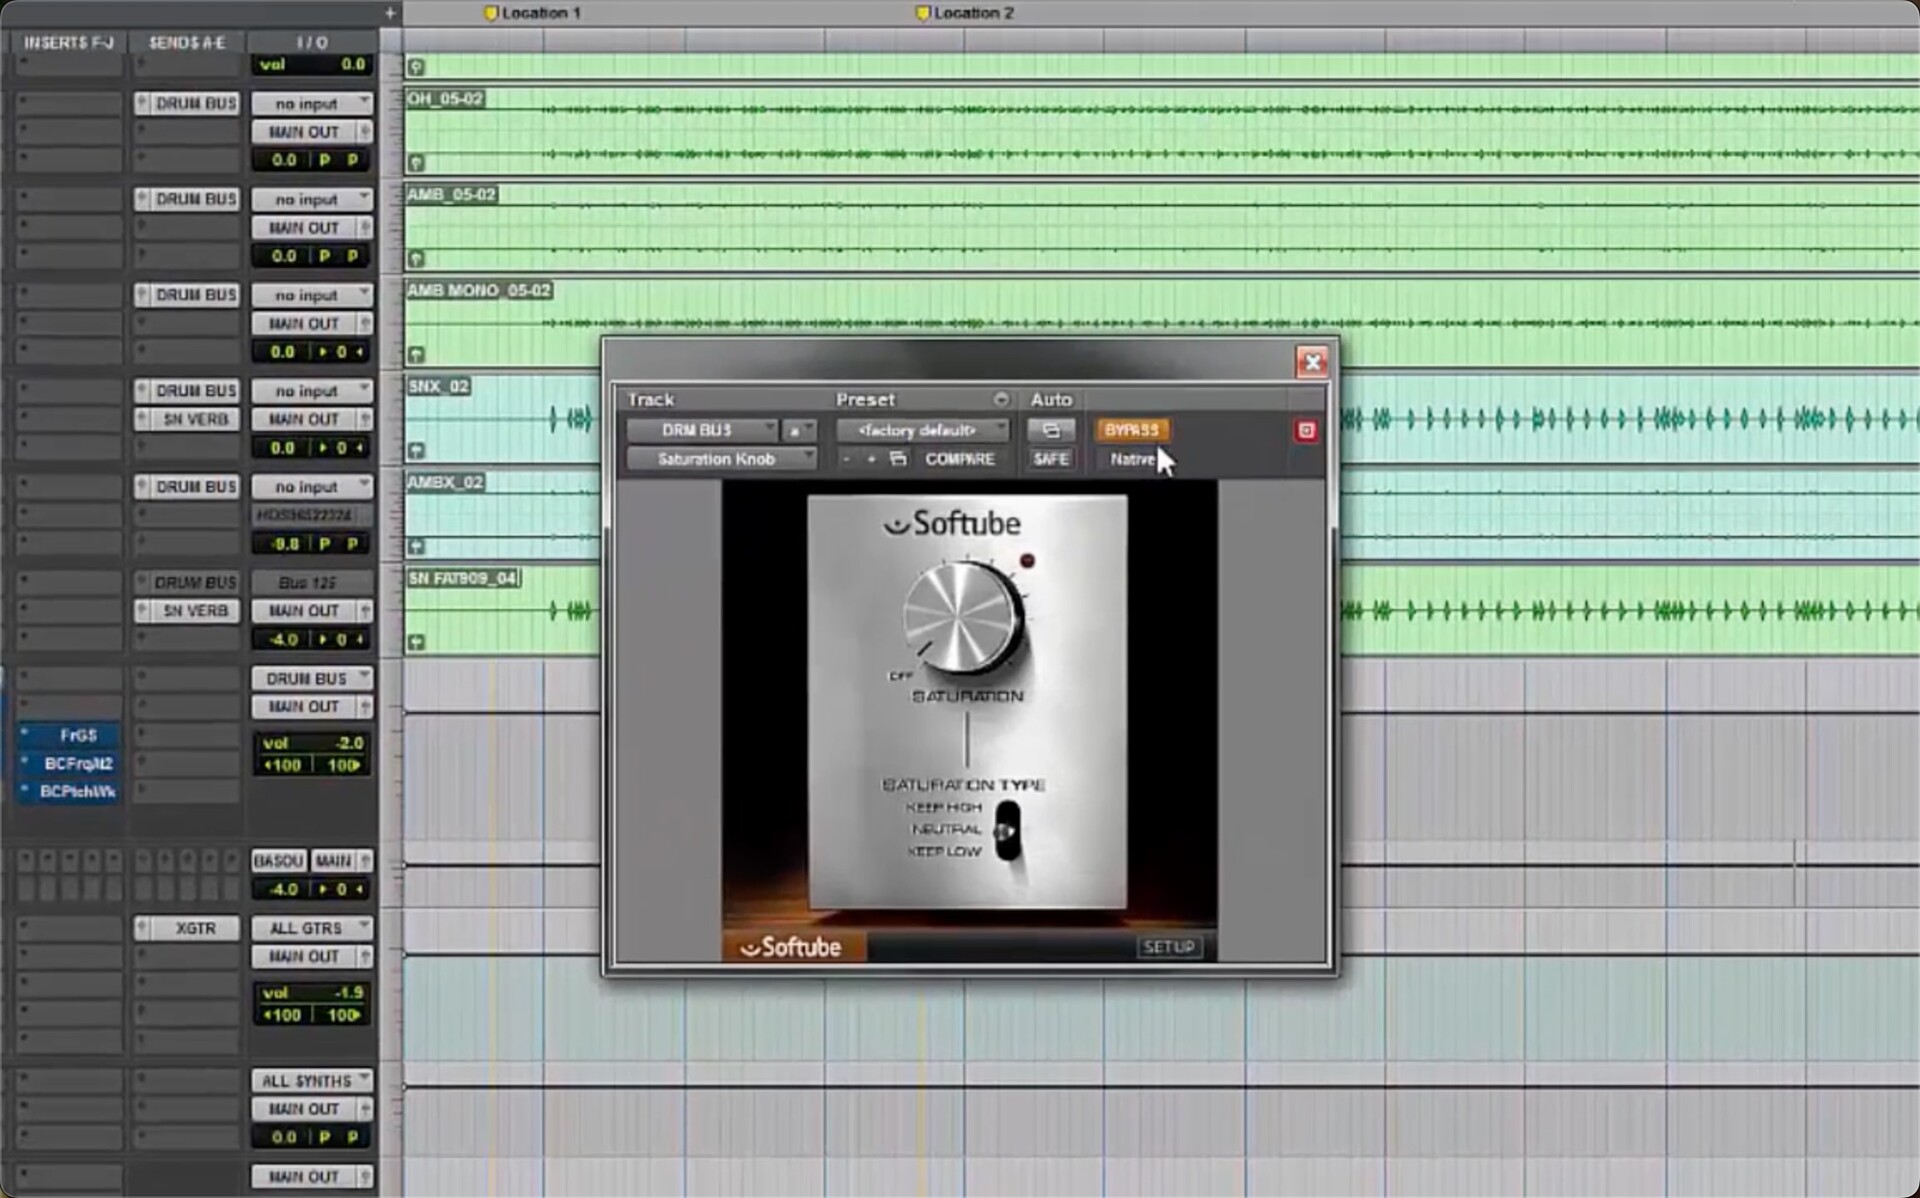Click the Track header in plug-in window
Viewport: 1920px width, 1198px height.
click(x=650, y=399)
